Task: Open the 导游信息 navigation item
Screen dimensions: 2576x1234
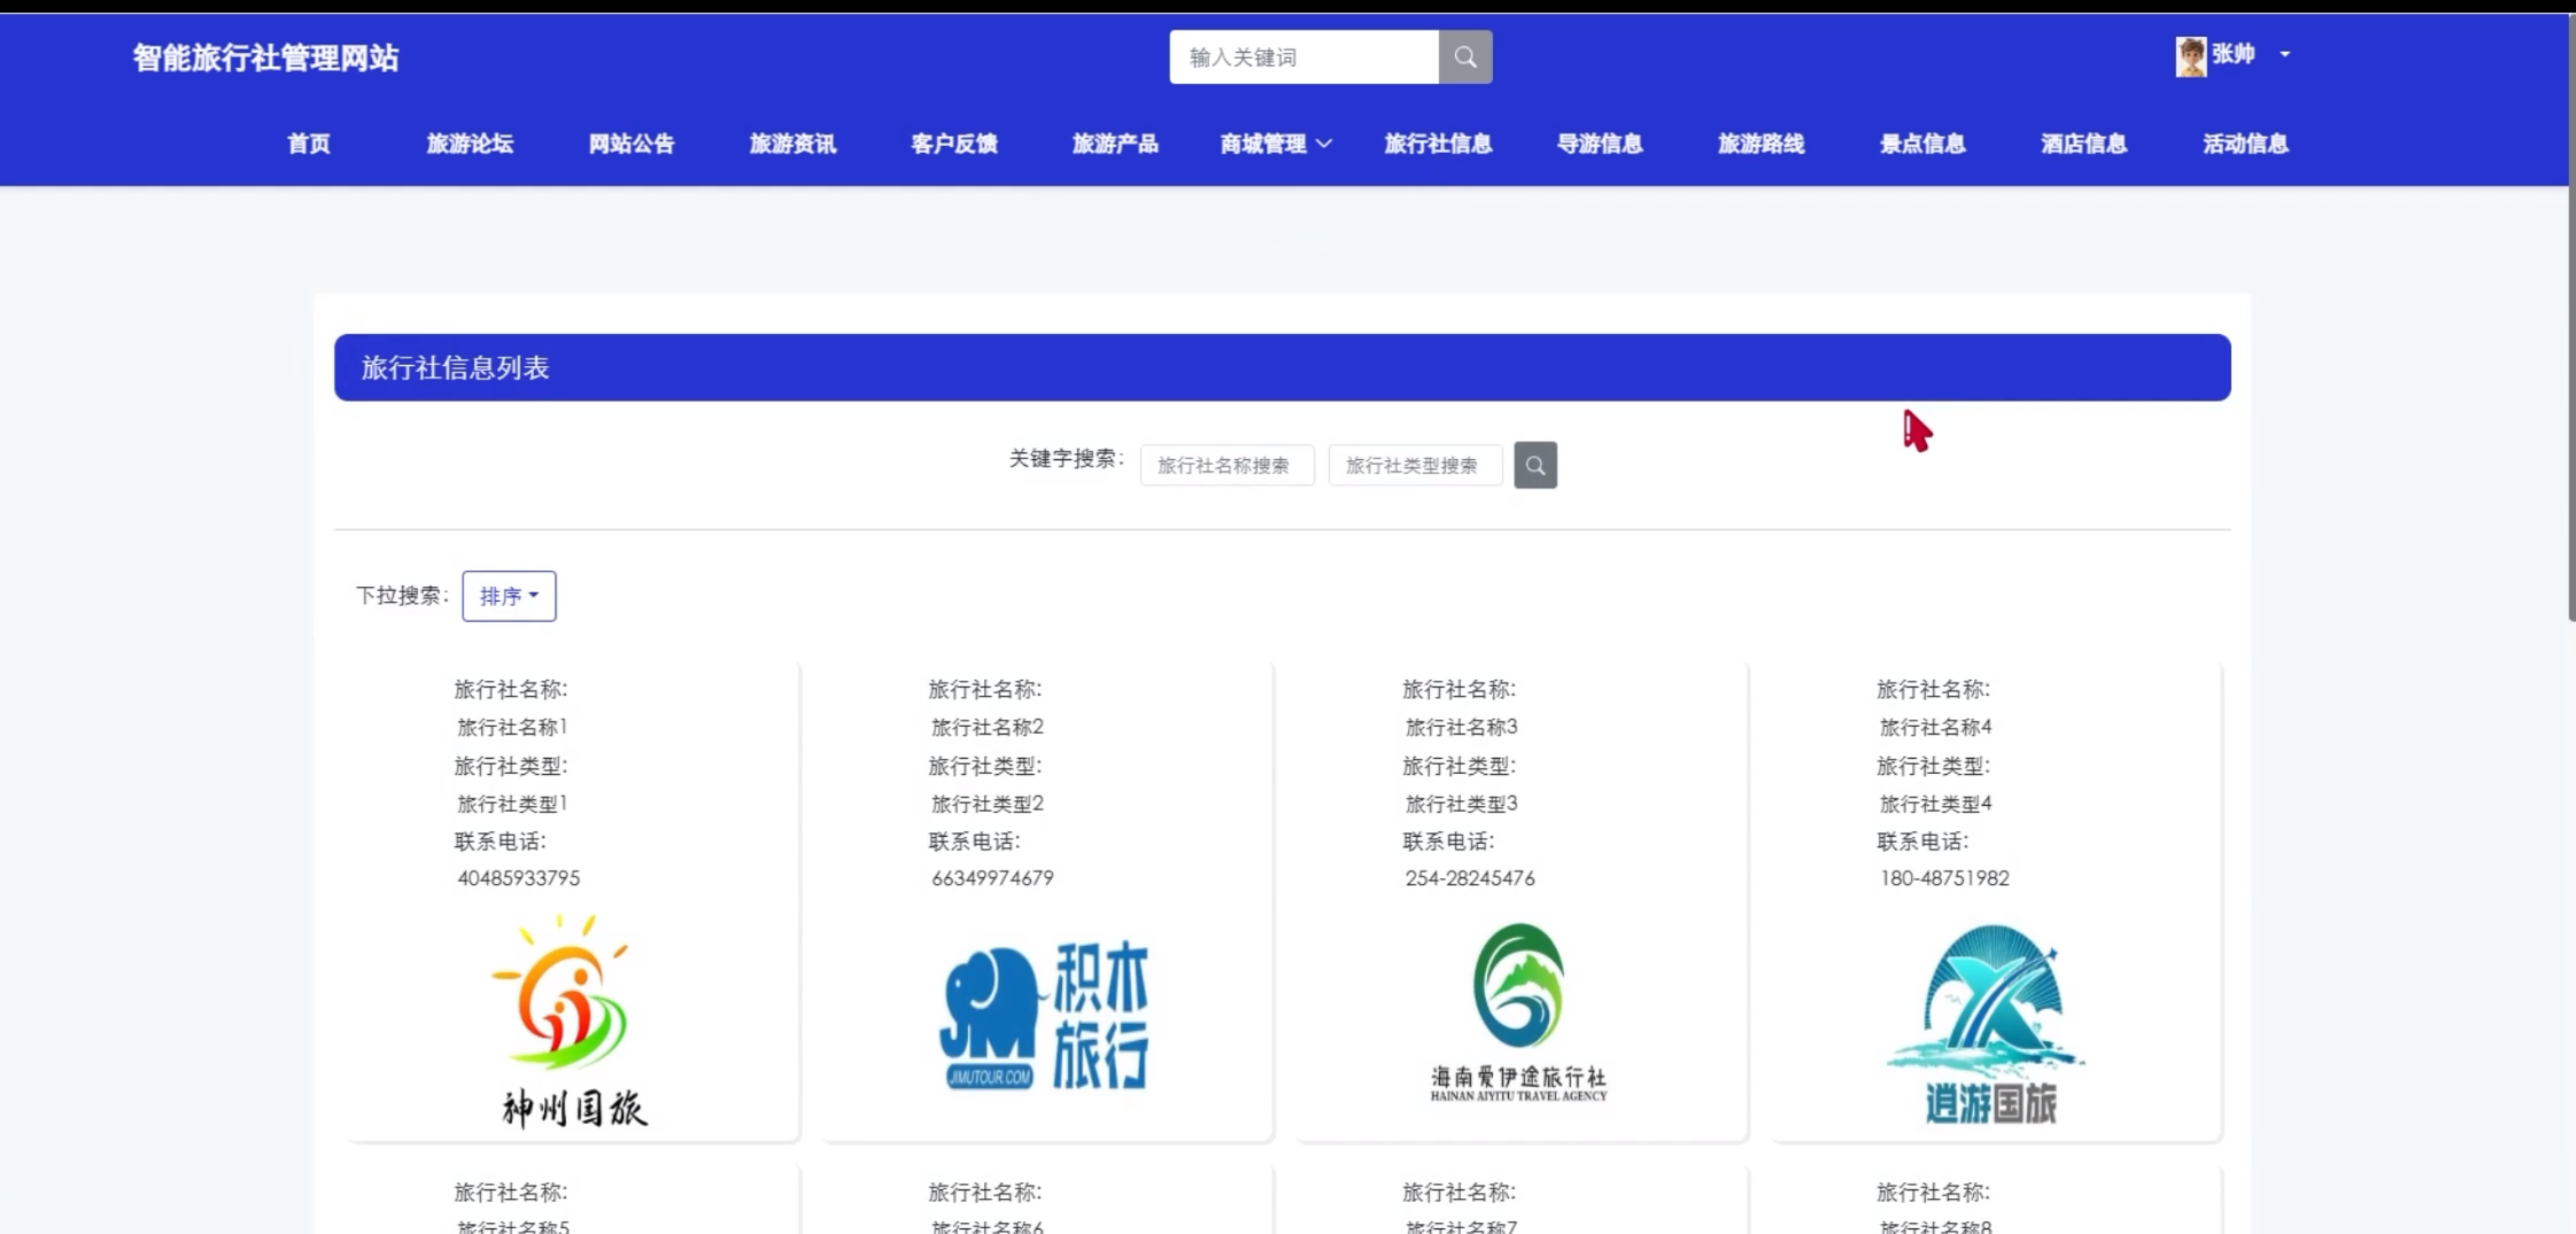Action: tap(1599, 144)
